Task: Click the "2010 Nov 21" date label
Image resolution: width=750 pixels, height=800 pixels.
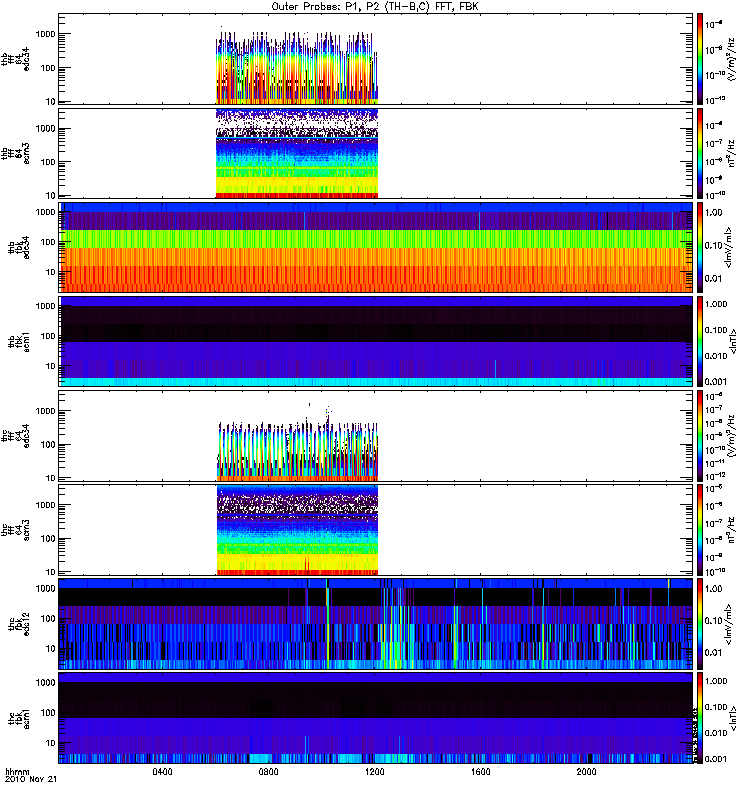Action: 31,779
